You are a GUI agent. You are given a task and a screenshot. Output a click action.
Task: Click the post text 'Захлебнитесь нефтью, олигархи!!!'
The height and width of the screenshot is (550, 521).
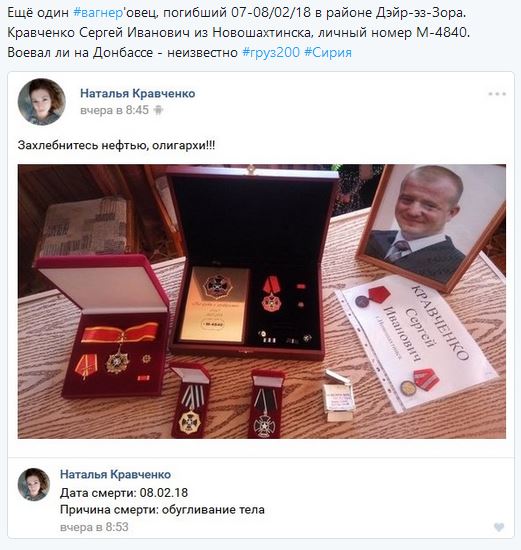pyautogui.click(x=116, y=145)
